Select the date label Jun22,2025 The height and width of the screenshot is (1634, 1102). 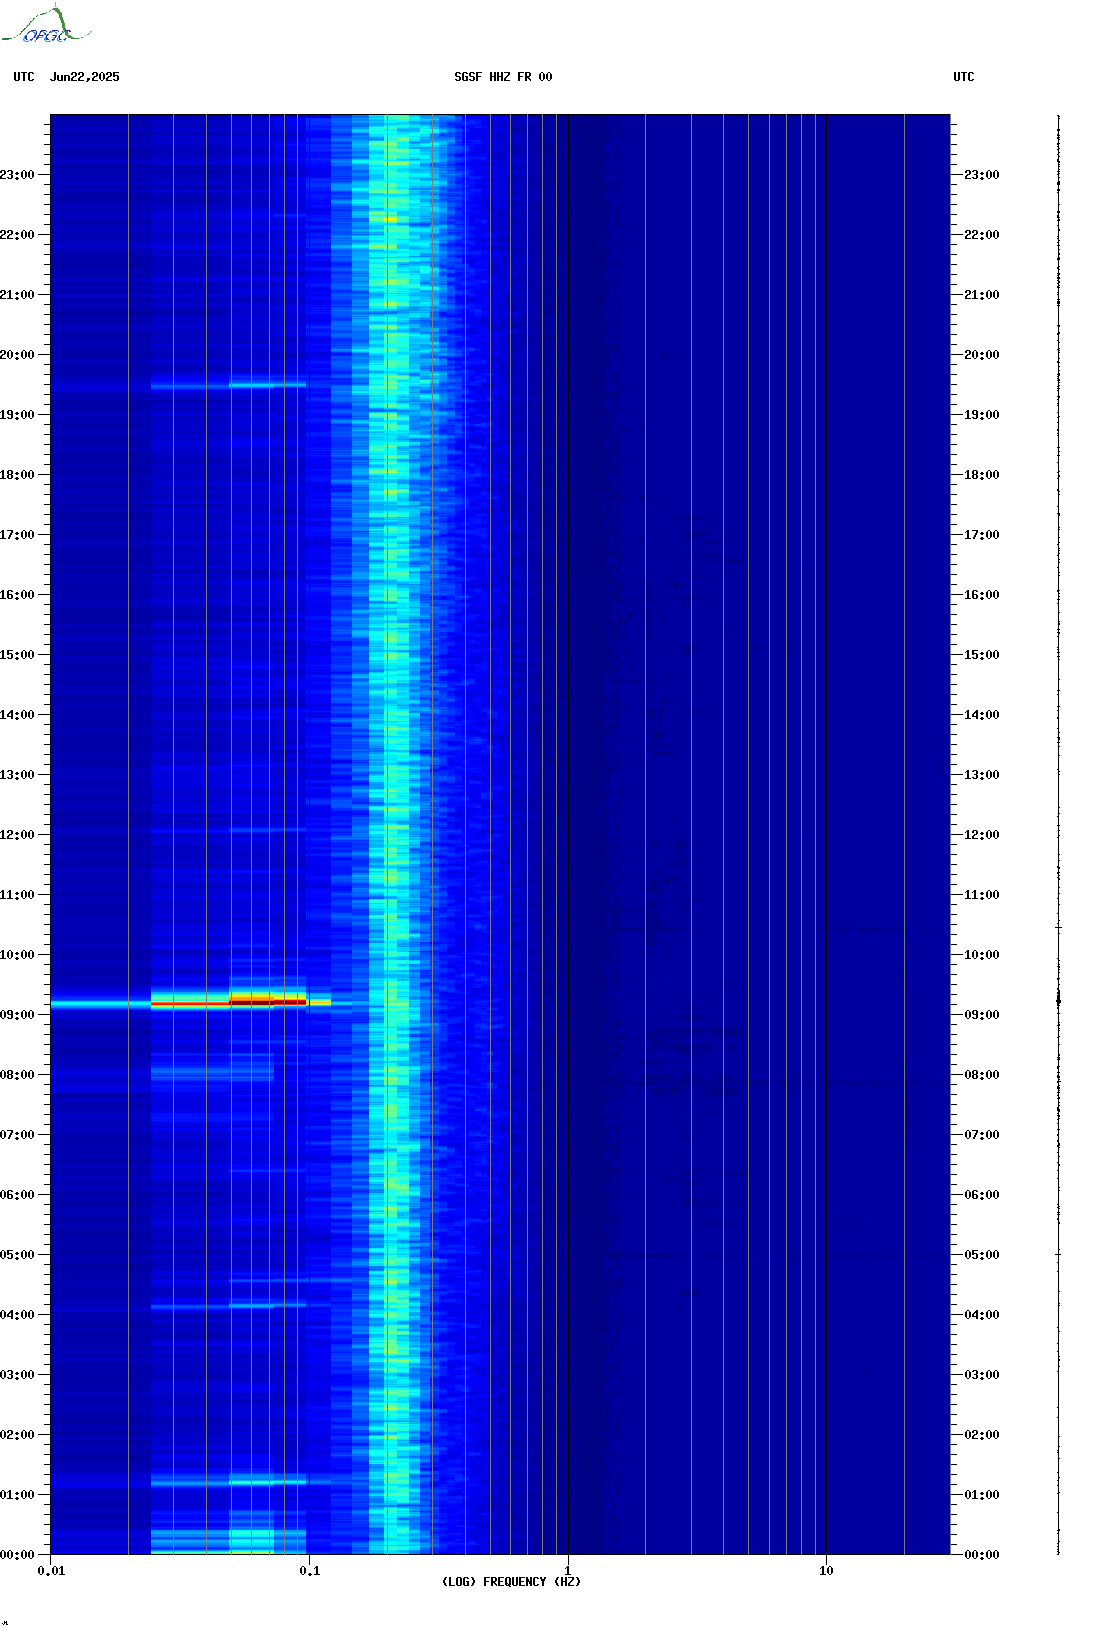tap(84, 77)
